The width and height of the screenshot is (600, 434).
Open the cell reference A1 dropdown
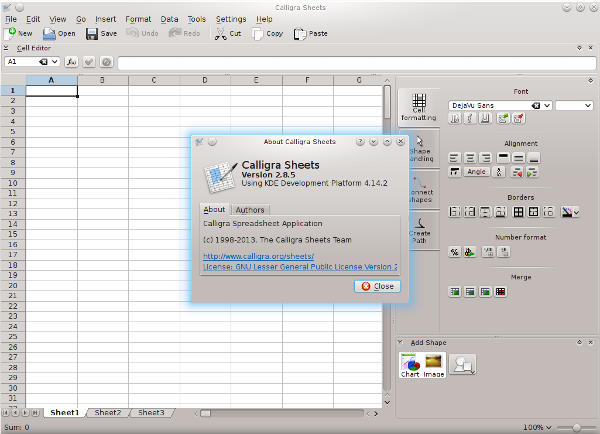[x=54, y=62]
